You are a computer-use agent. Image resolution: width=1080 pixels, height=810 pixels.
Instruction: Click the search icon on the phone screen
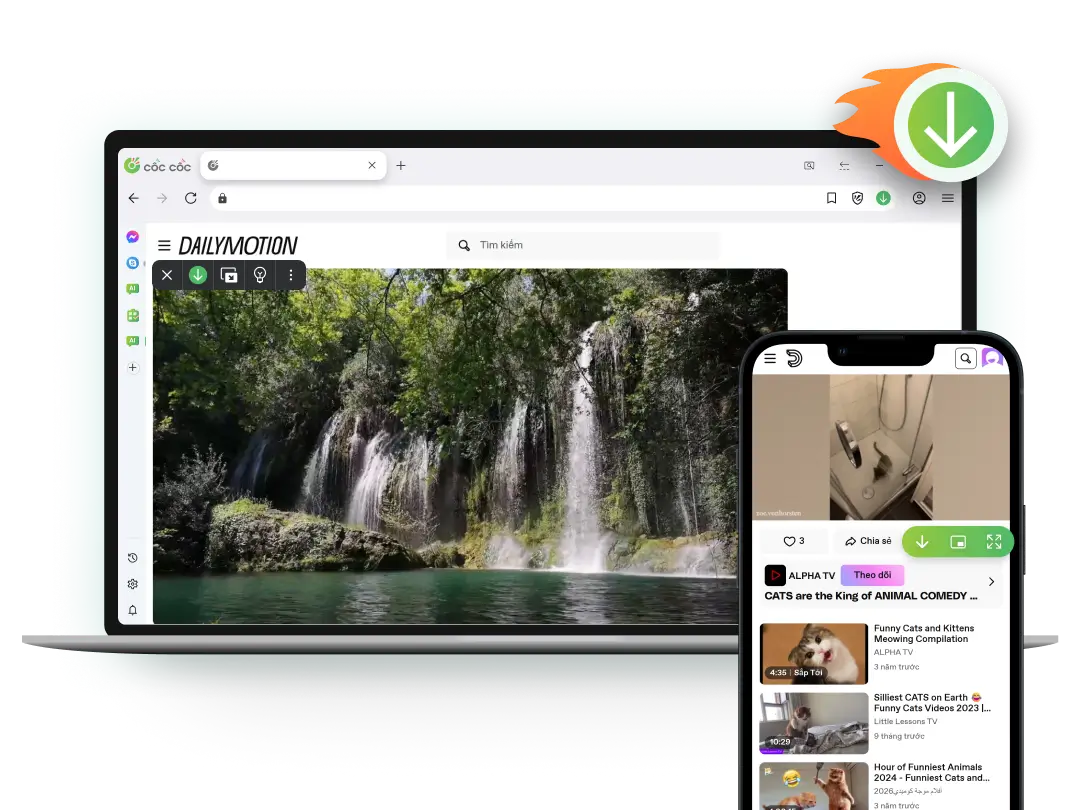coord(964,358)
